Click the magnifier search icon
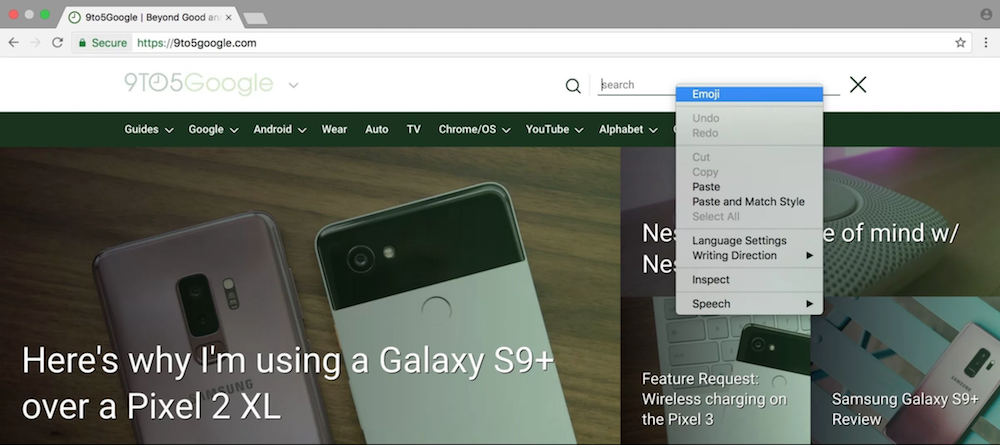 pyautogui.click(x=573, y=85)
